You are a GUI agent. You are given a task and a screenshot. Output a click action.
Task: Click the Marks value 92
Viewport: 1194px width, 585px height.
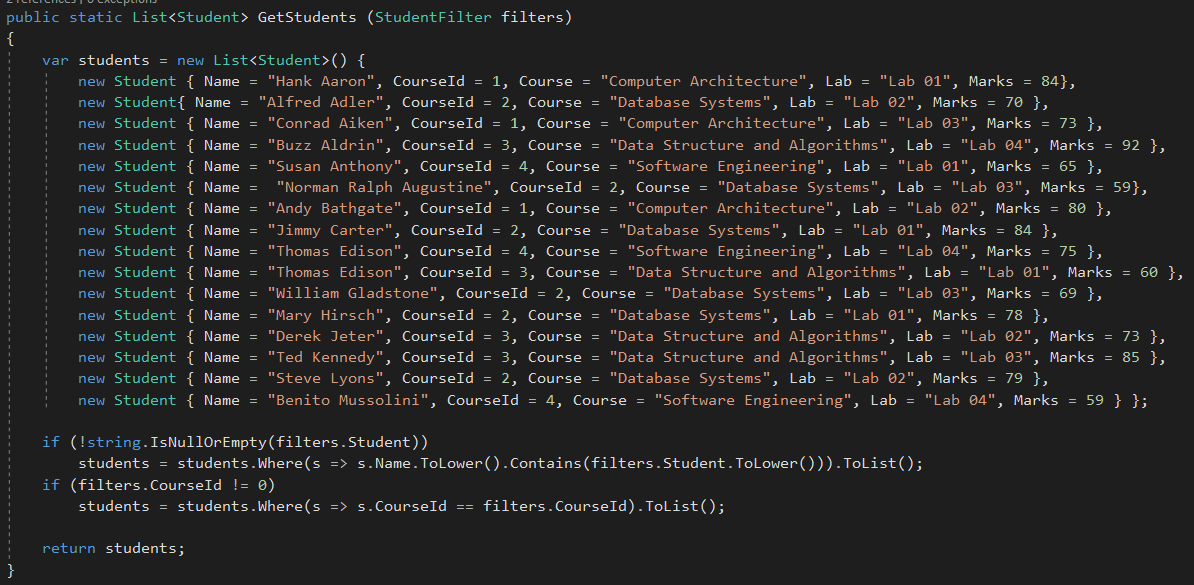coord(1132,145)
